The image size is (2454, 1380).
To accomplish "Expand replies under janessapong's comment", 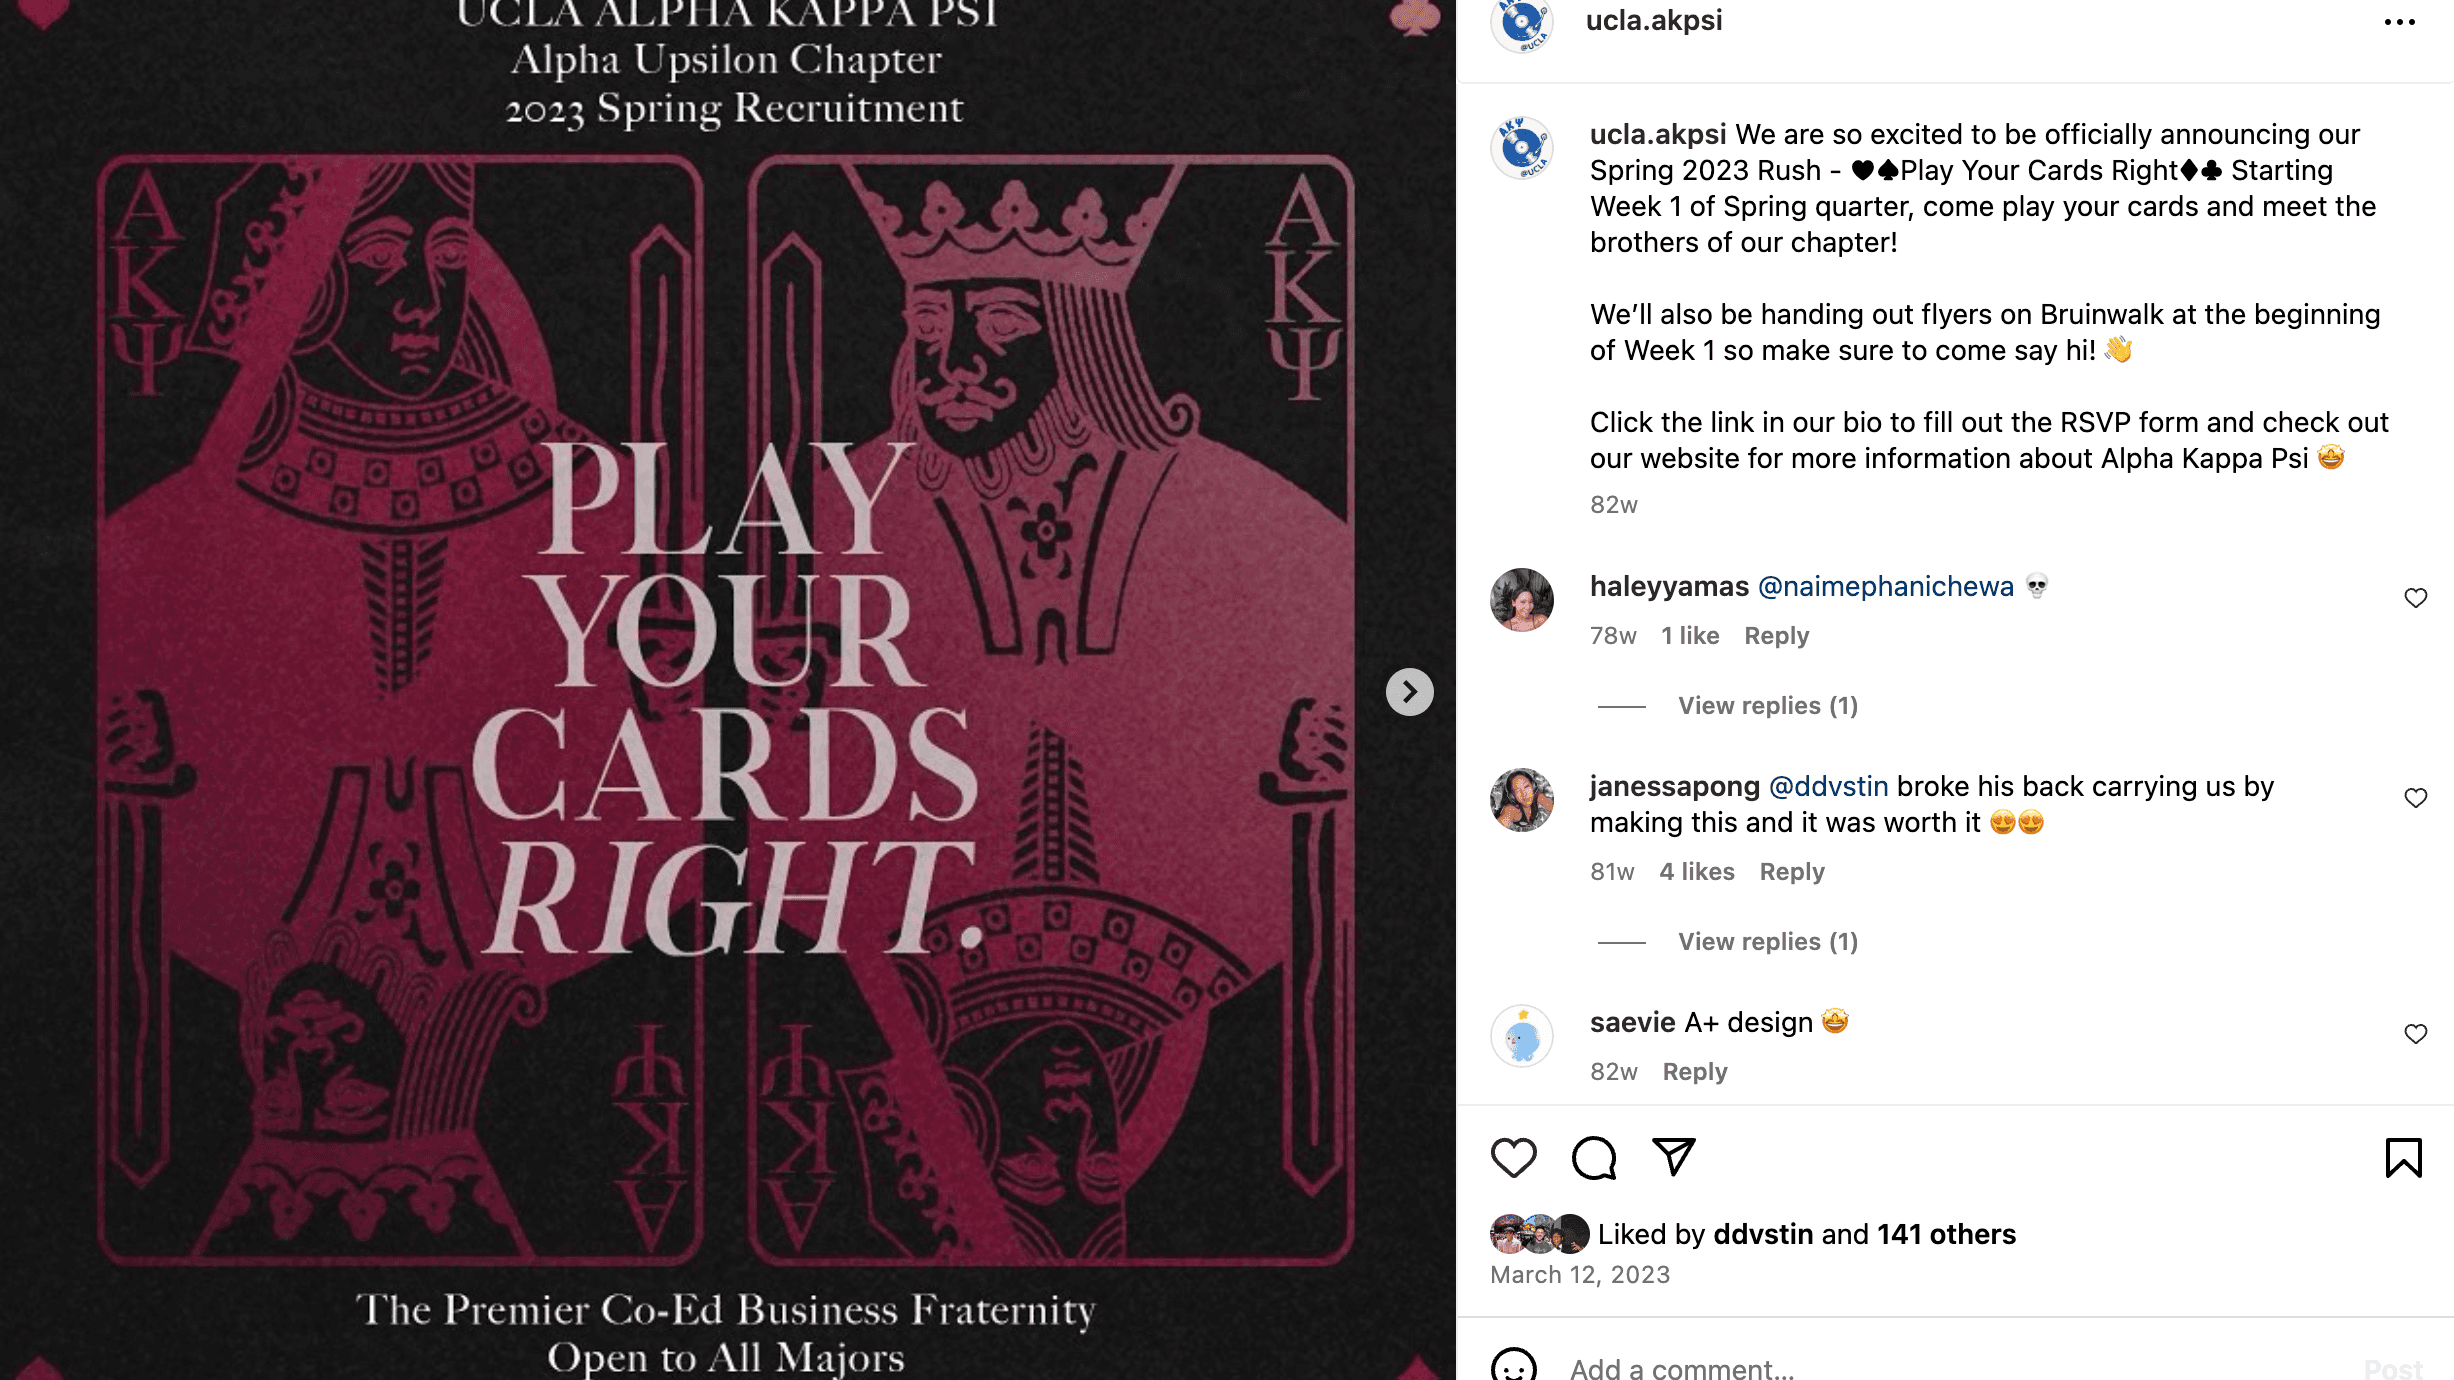I will pyautogui.click(x=1767, y=942).
